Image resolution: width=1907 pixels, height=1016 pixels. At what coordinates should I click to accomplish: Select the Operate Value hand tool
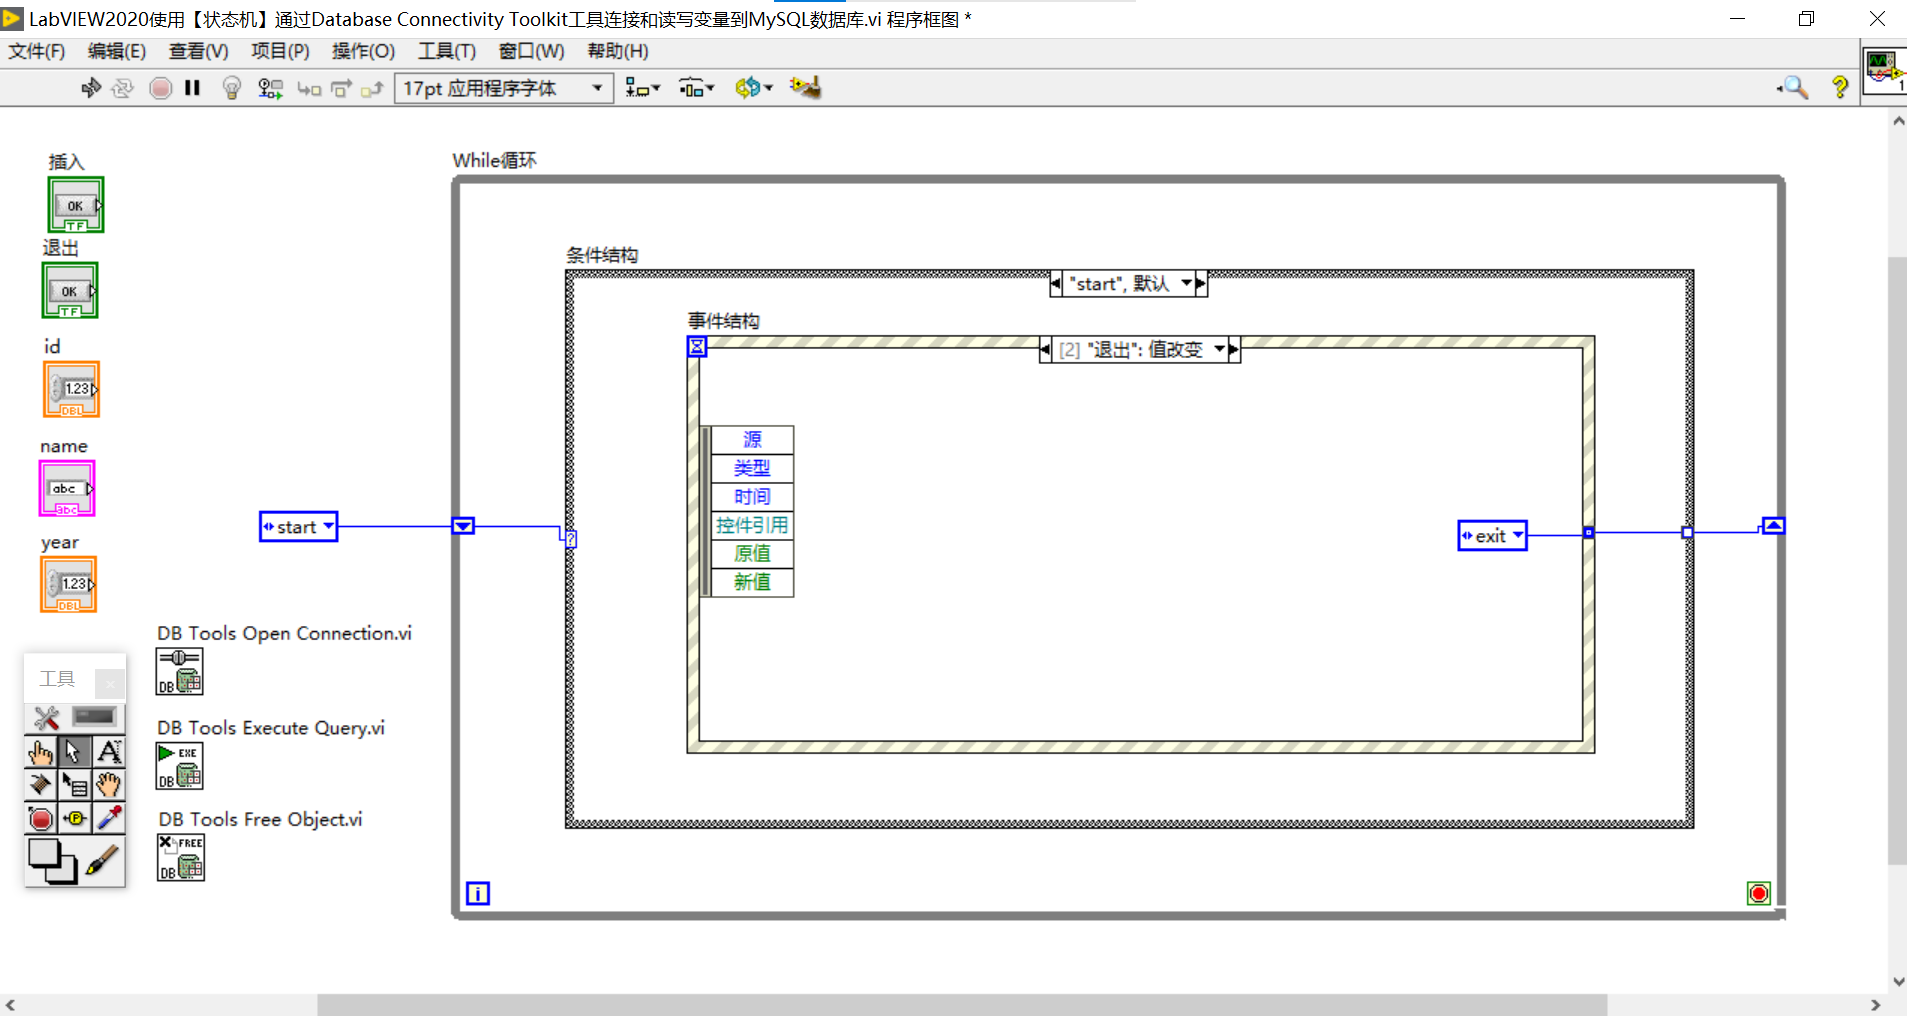pos(41,752)
